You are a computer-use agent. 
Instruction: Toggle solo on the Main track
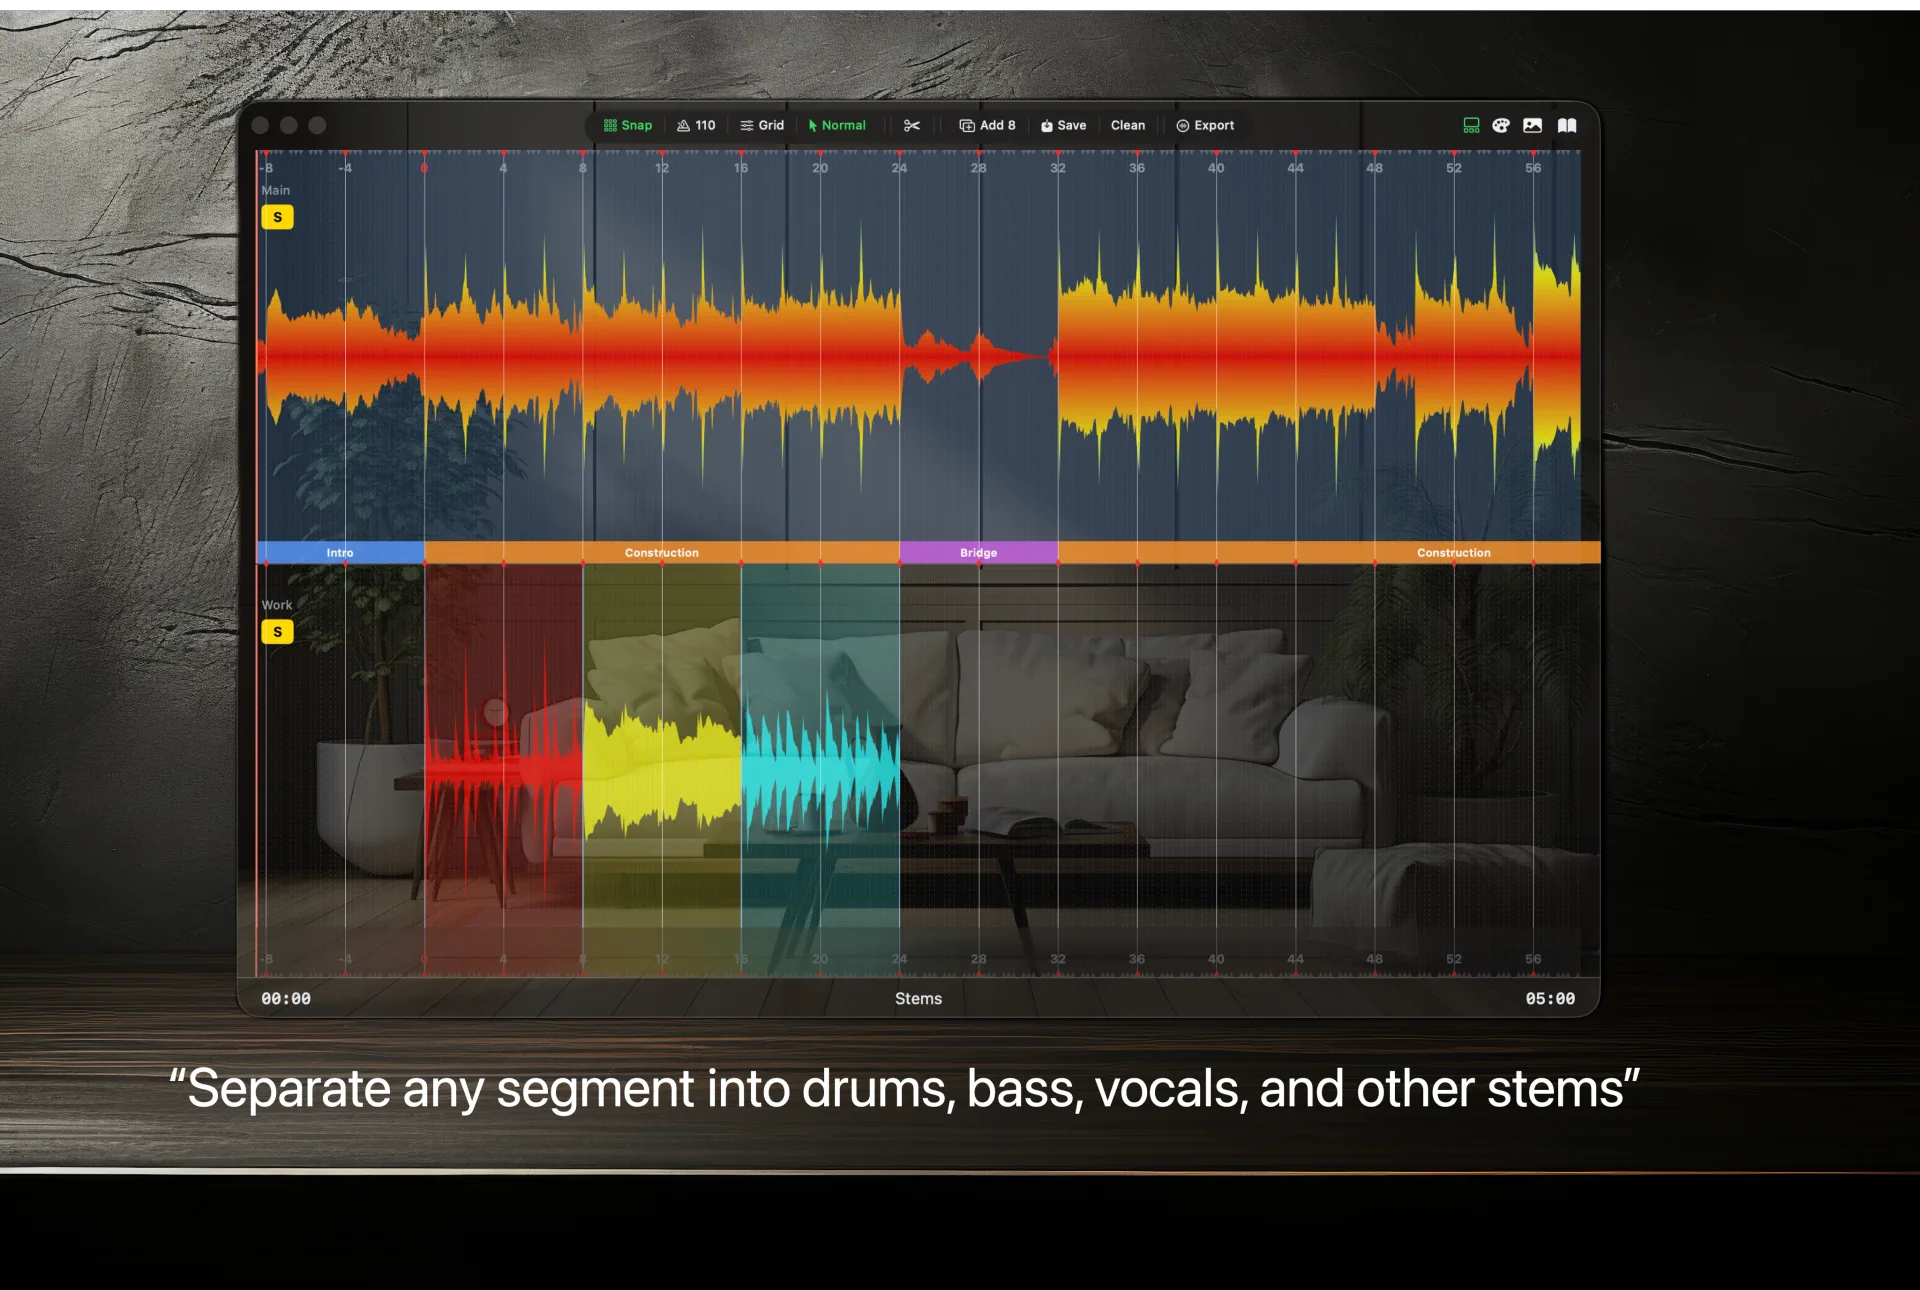coord(277,217)
